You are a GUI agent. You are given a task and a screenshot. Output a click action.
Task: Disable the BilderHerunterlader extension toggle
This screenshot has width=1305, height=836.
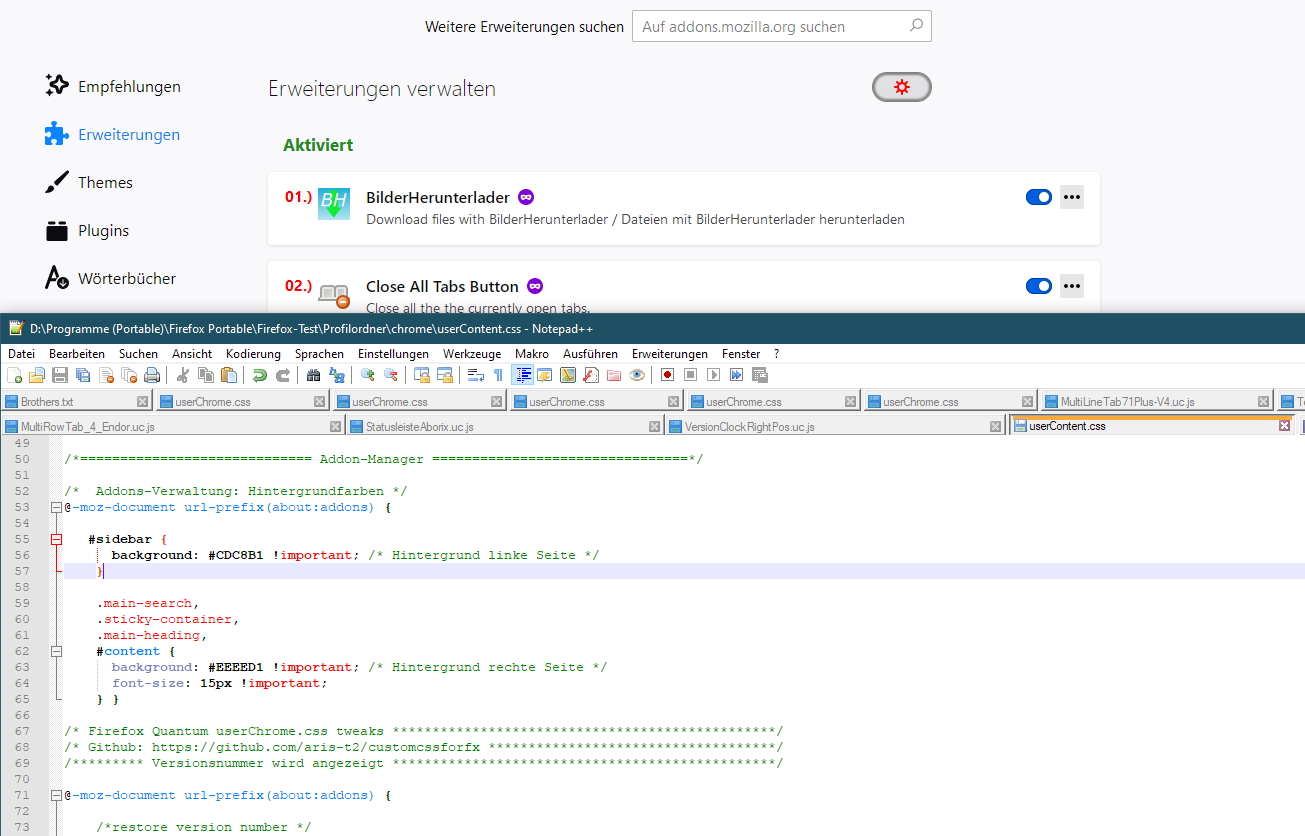[1039, 198]
